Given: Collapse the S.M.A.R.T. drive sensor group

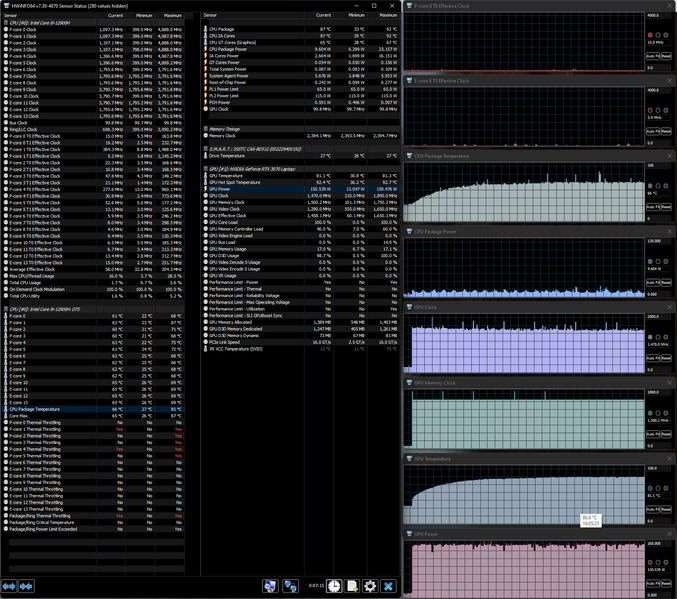Looking at the screenshot, I should (x=206, y=149).
